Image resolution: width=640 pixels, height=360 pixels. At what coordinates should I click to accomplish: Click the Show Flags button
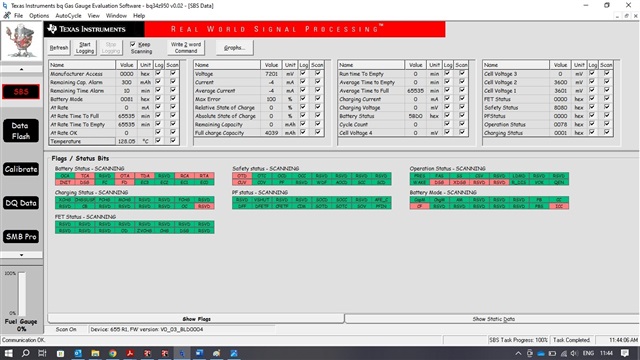(x=196, y=319)
